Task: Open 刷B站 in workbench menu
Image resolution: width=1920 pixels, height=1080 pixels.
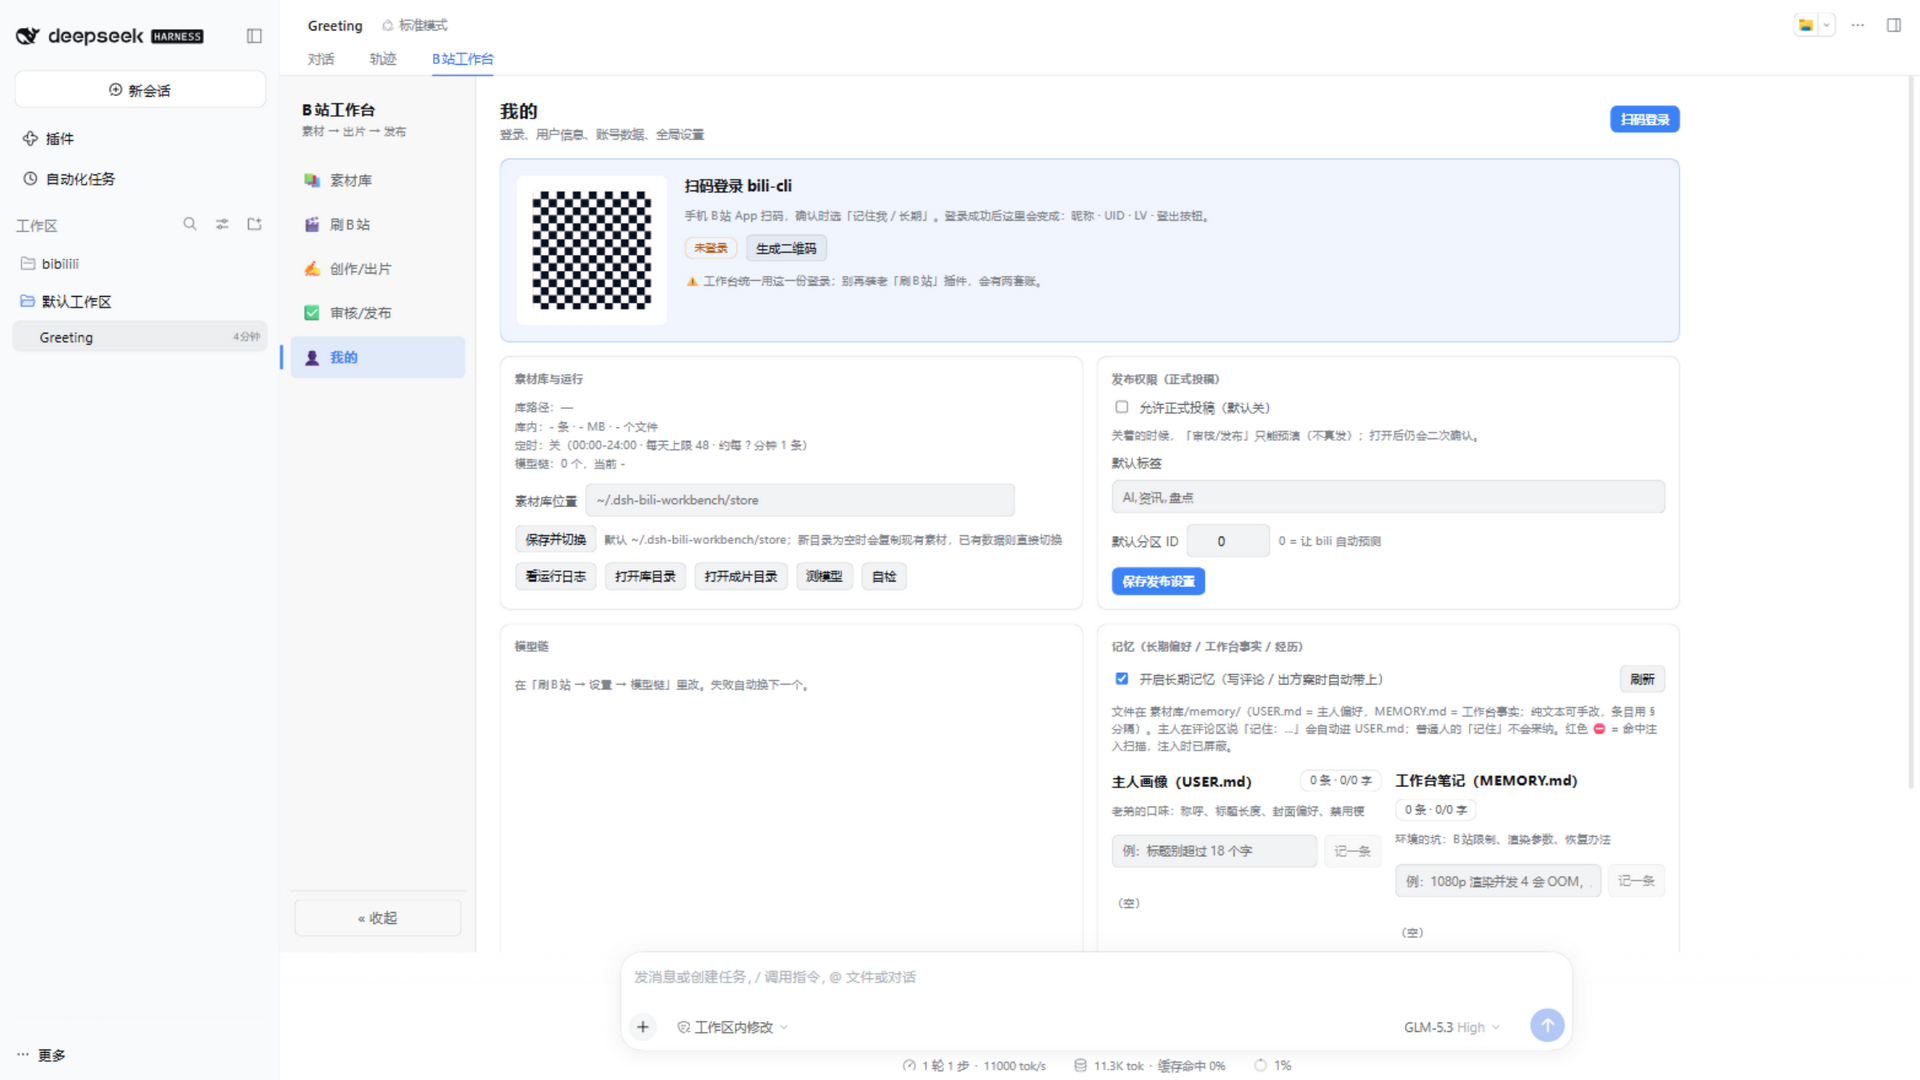Action: [378, 224]
